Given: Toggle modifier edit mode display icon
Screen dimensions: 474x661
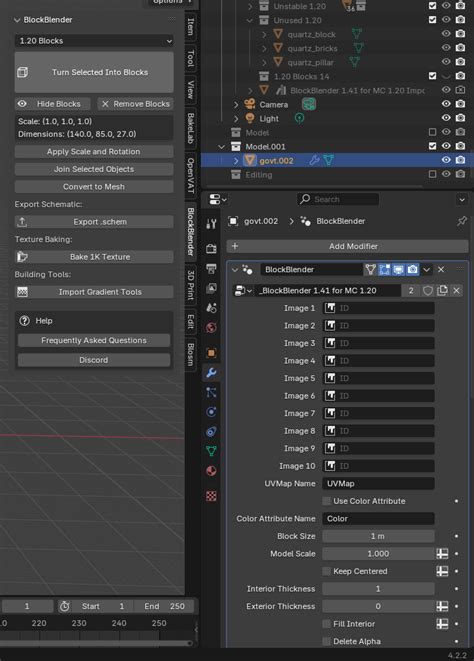Looking at the screenshot, I should pyautogui.click(x=384, y=269).
